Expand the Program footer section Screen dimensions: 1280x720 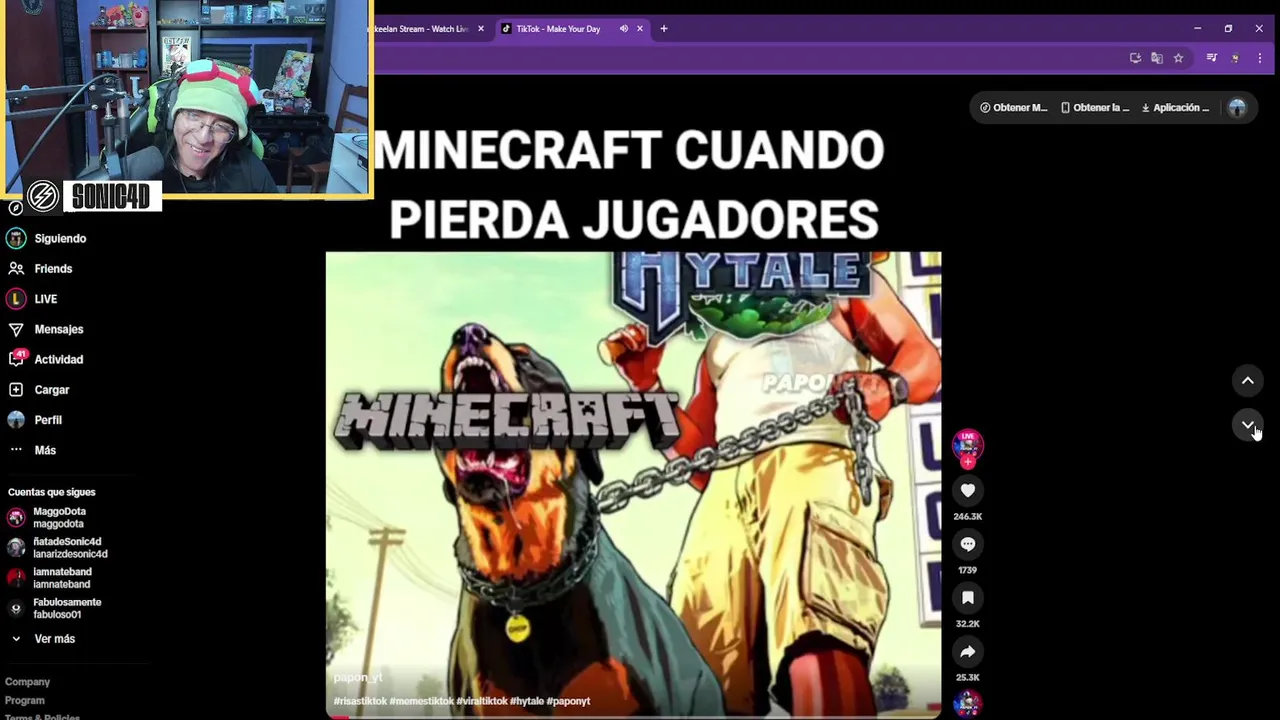pyautogui.click(x=25, y=701)
